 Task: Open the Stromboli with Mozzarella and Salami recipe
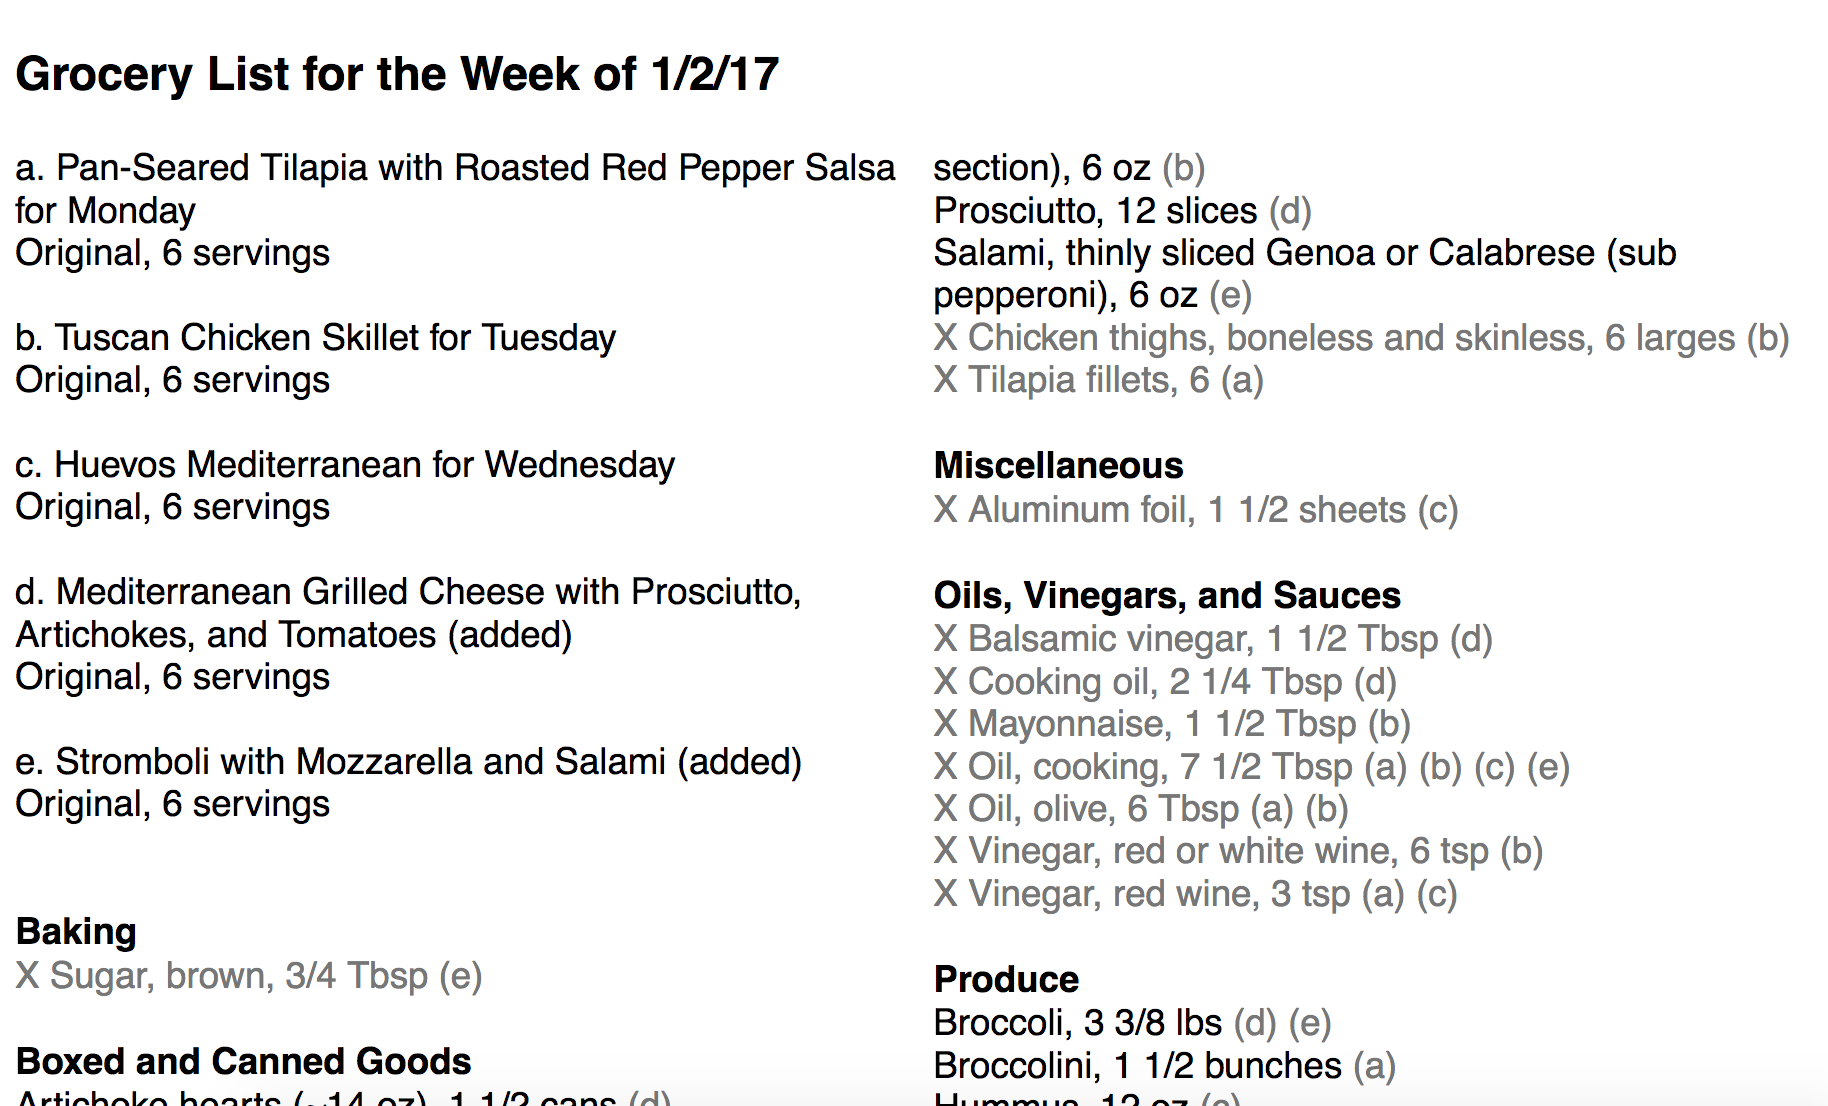pyautogui.click(x=408, y=762)
